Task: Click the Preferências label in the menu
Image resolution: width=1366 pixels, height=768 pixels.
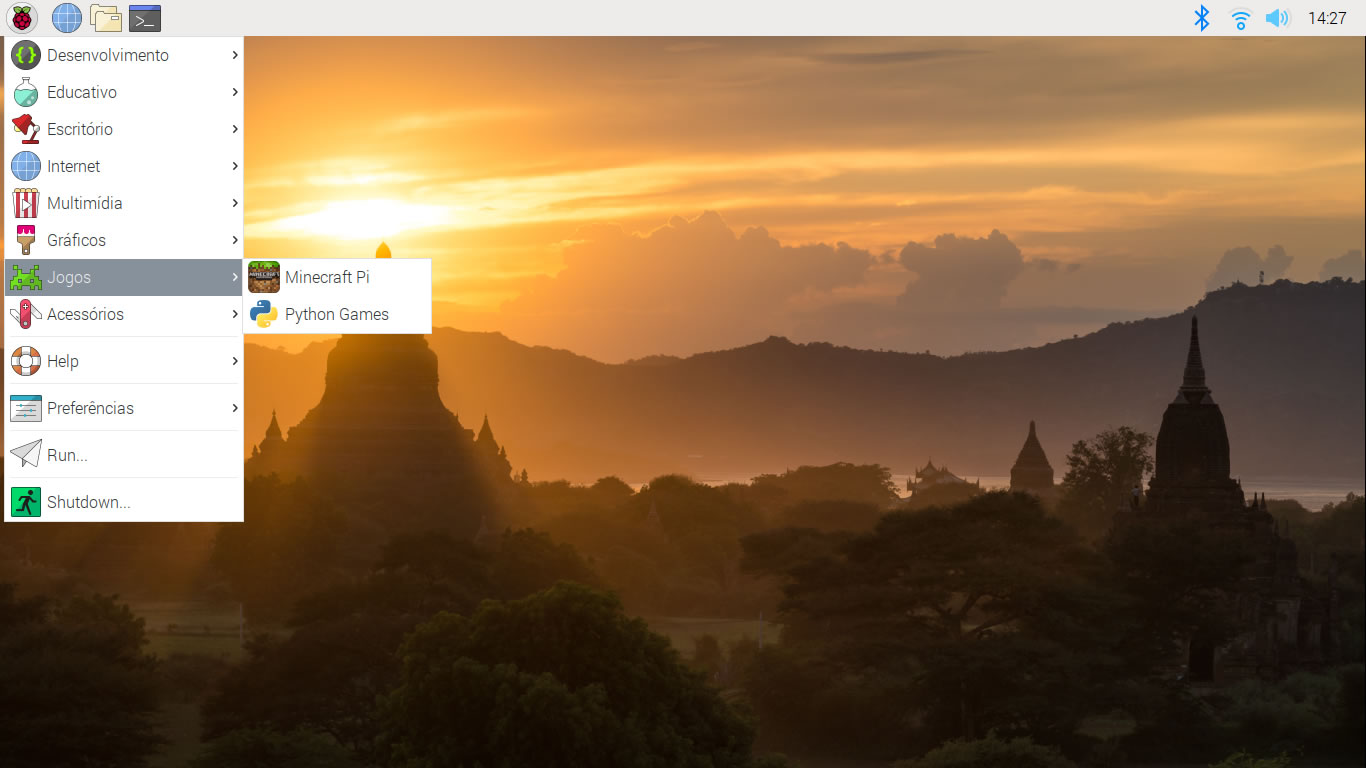Action: coord(90,408)
